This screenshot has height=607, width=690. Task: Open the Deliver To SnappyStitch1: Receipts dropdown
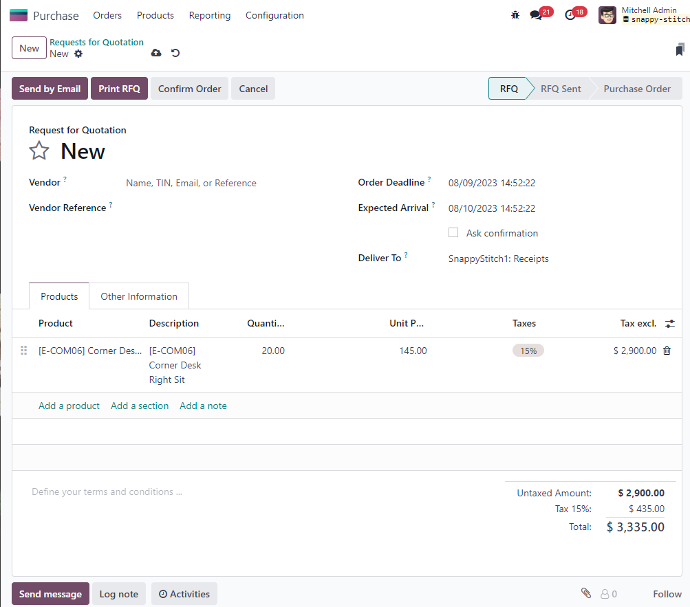[x=558, y=259]
